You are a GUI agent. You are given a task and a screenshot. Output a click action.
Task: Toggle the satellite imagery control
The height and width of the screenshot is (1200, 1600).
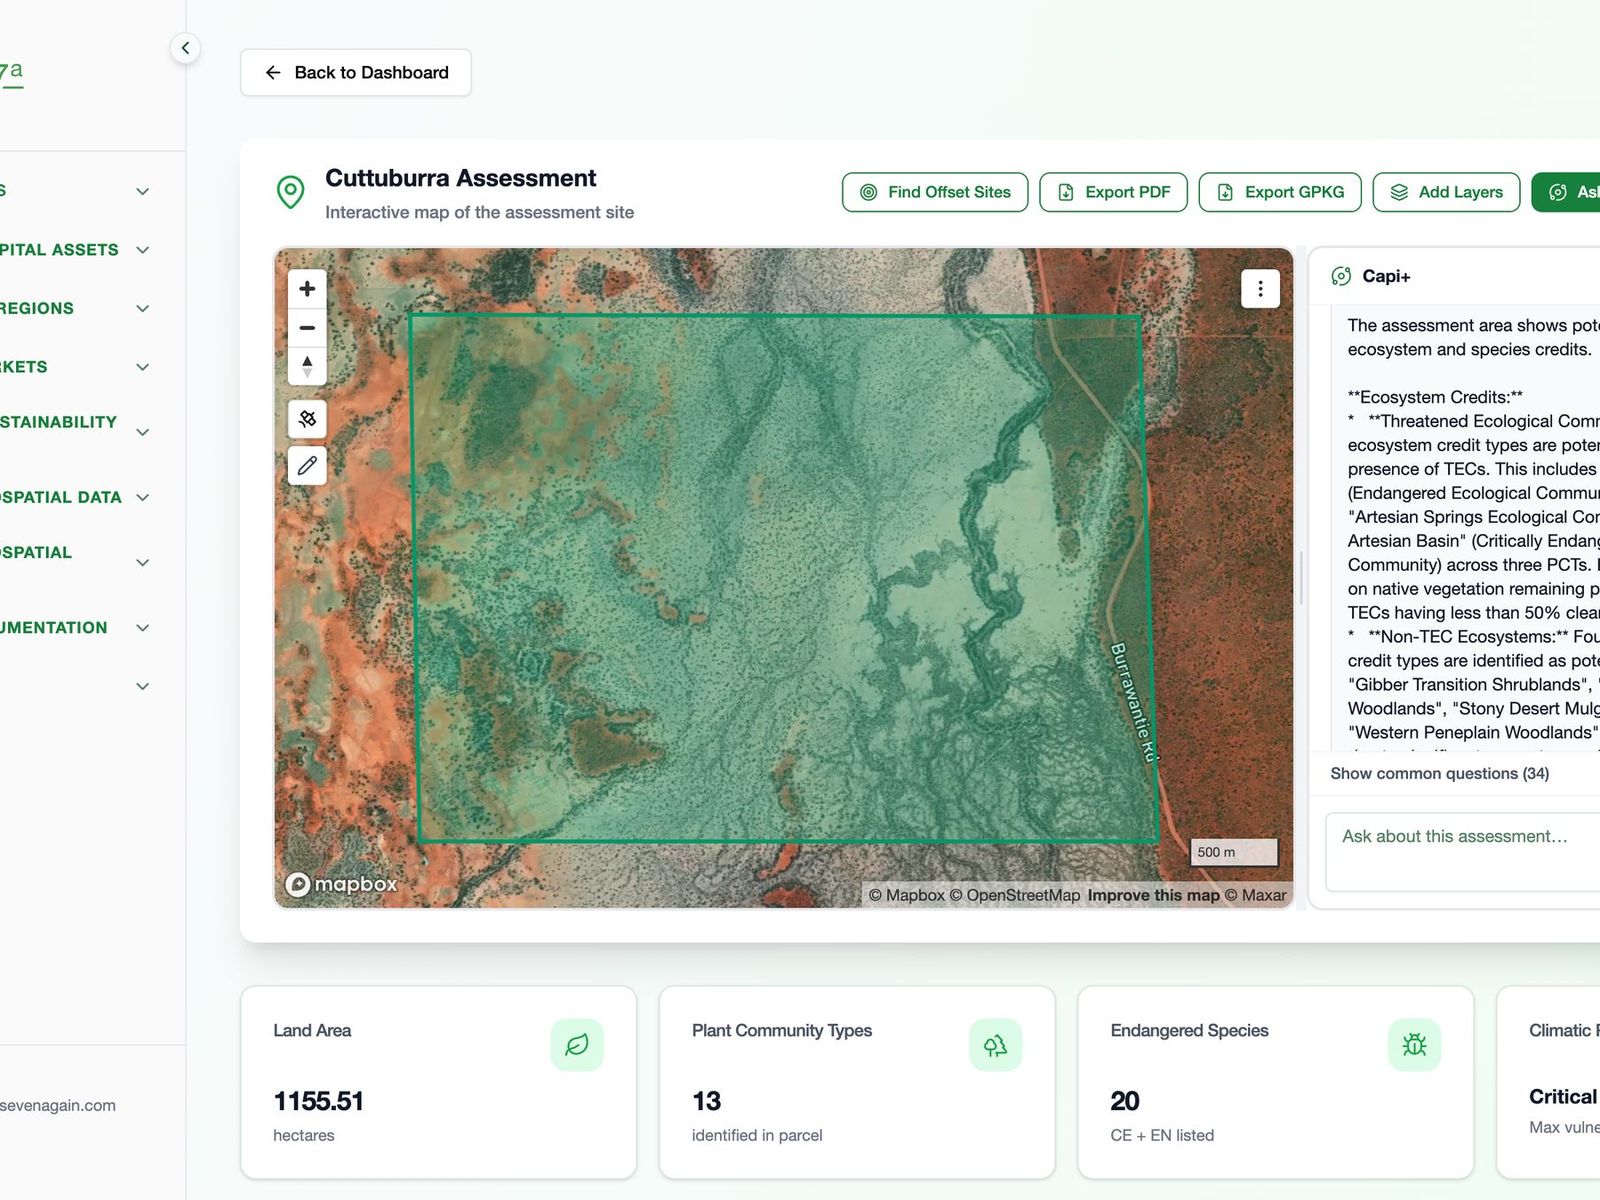(x=307, y=418)
